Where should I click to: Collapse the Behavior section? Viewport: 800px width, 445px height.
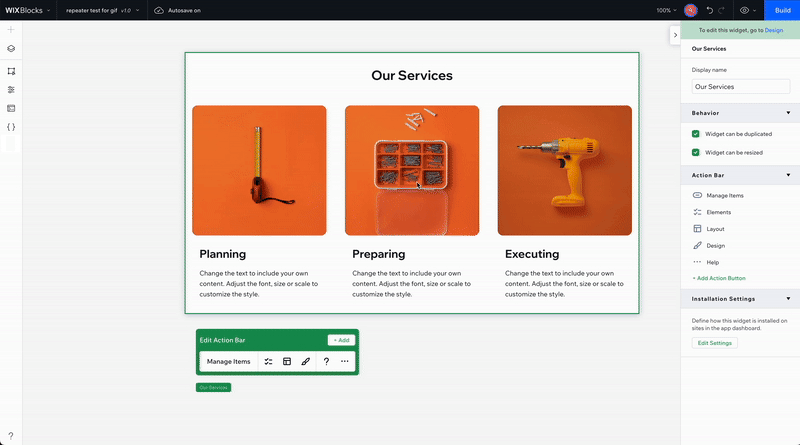pos(788,113)
